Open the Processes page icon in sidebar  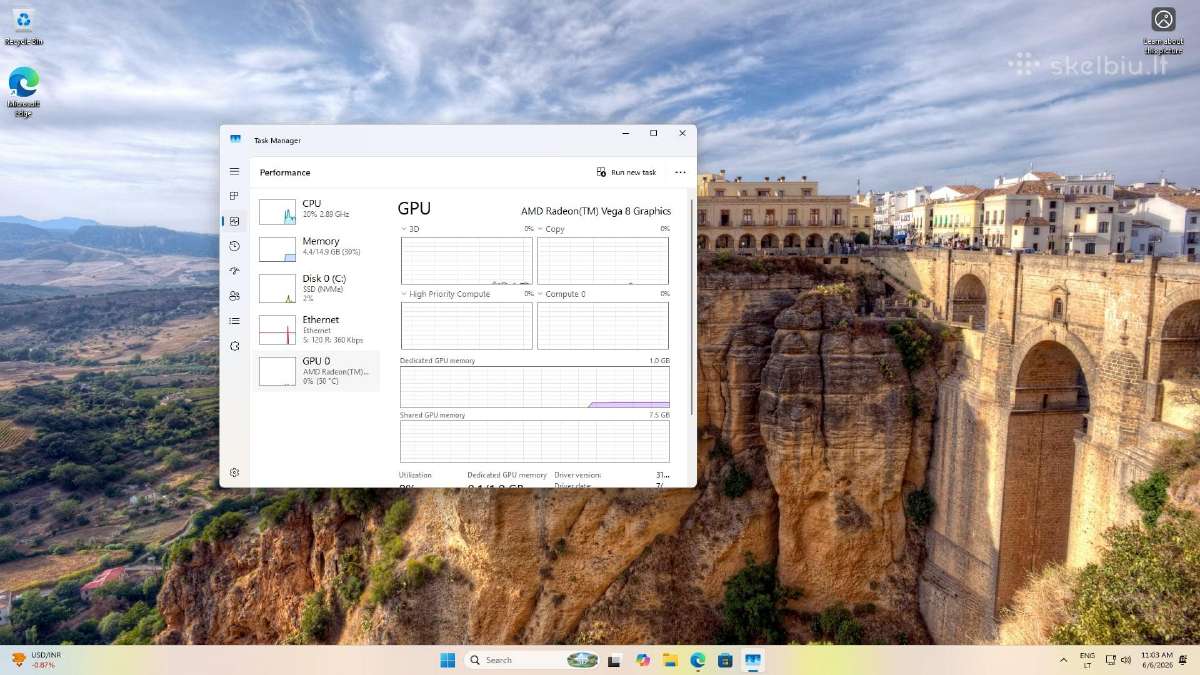point(234,196)
